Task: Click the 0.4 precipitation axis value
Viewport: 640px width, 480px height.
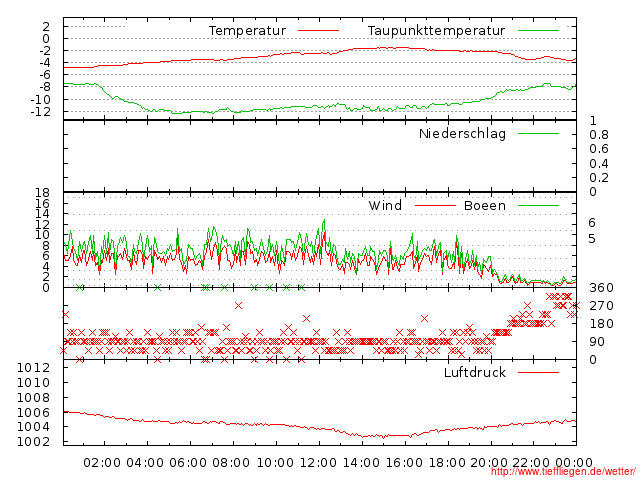Action: pos(599,163)
